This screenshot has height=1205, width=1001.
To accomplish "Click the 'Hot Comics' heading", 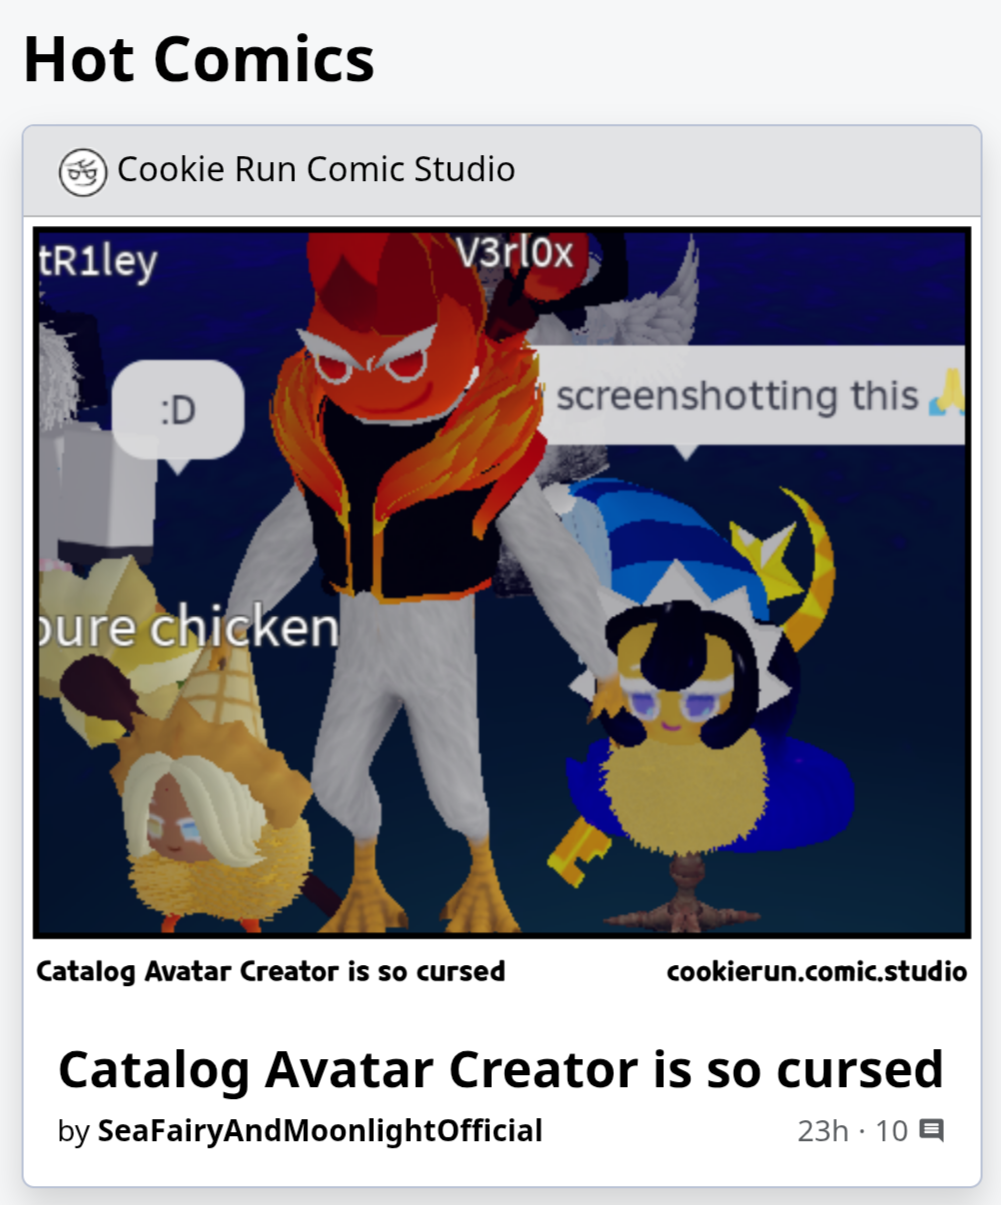I will tap(199, 58).
